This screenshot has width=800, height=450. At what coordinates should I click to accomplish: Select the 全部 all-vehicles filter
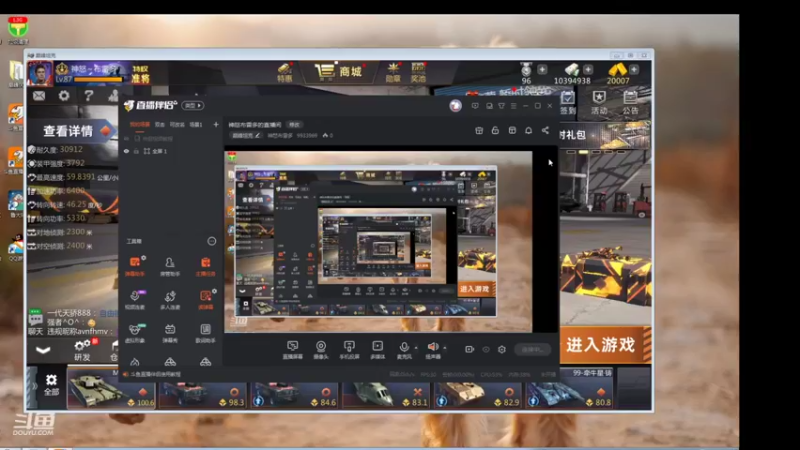click(x=52, y=385)
